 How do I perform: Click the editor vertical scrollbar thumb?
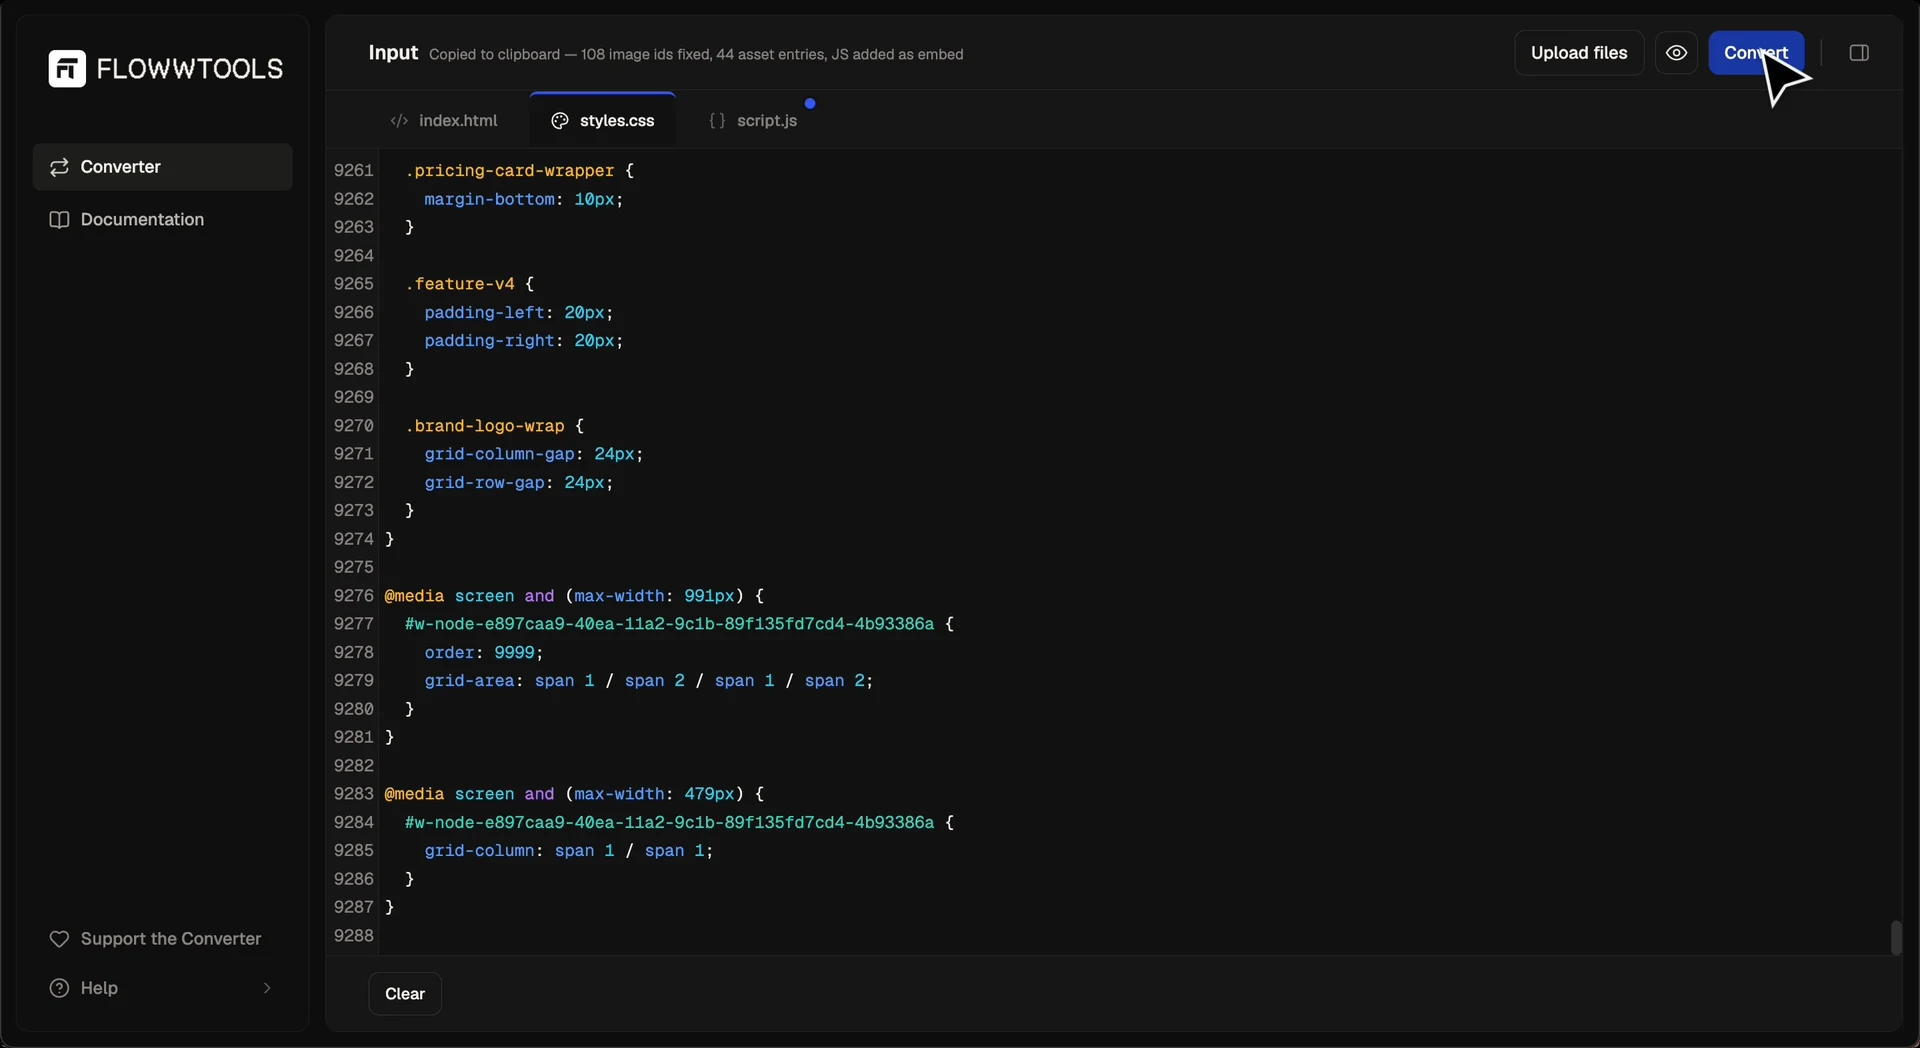pos(1896,938)
